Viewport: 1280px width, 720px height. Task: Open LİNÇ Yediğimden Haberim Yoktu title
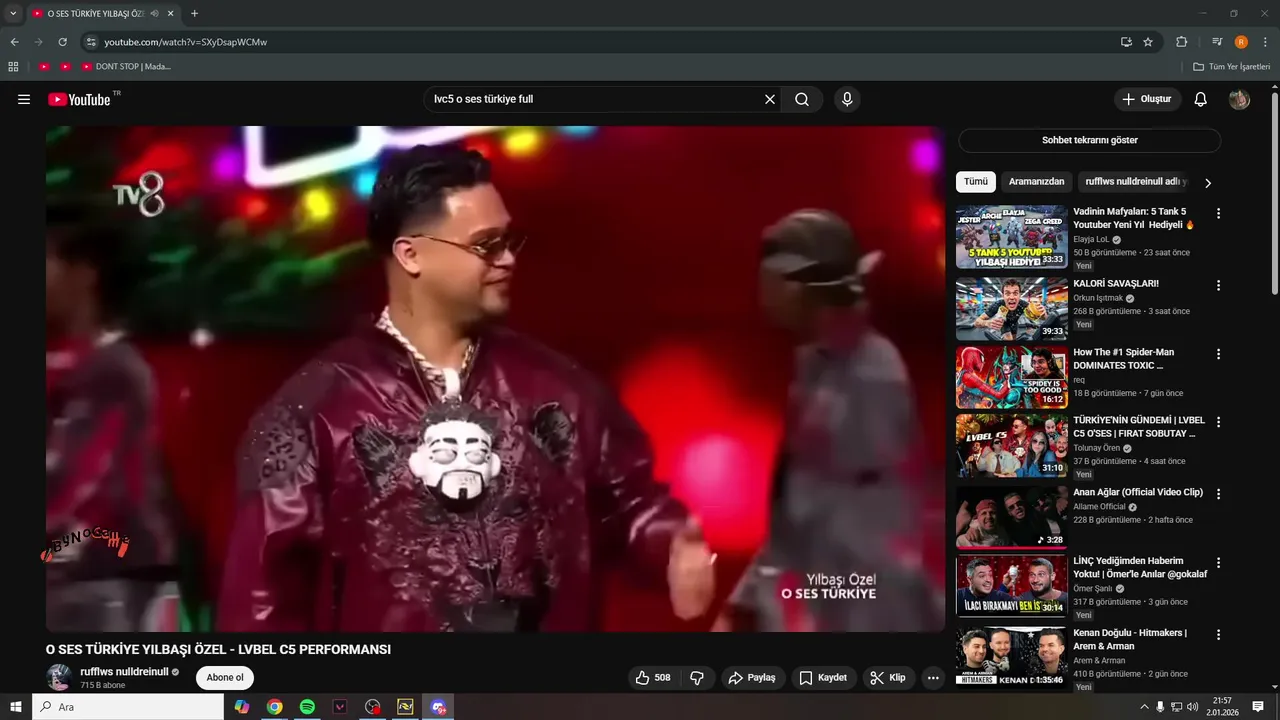click(x=1140, y=568)
